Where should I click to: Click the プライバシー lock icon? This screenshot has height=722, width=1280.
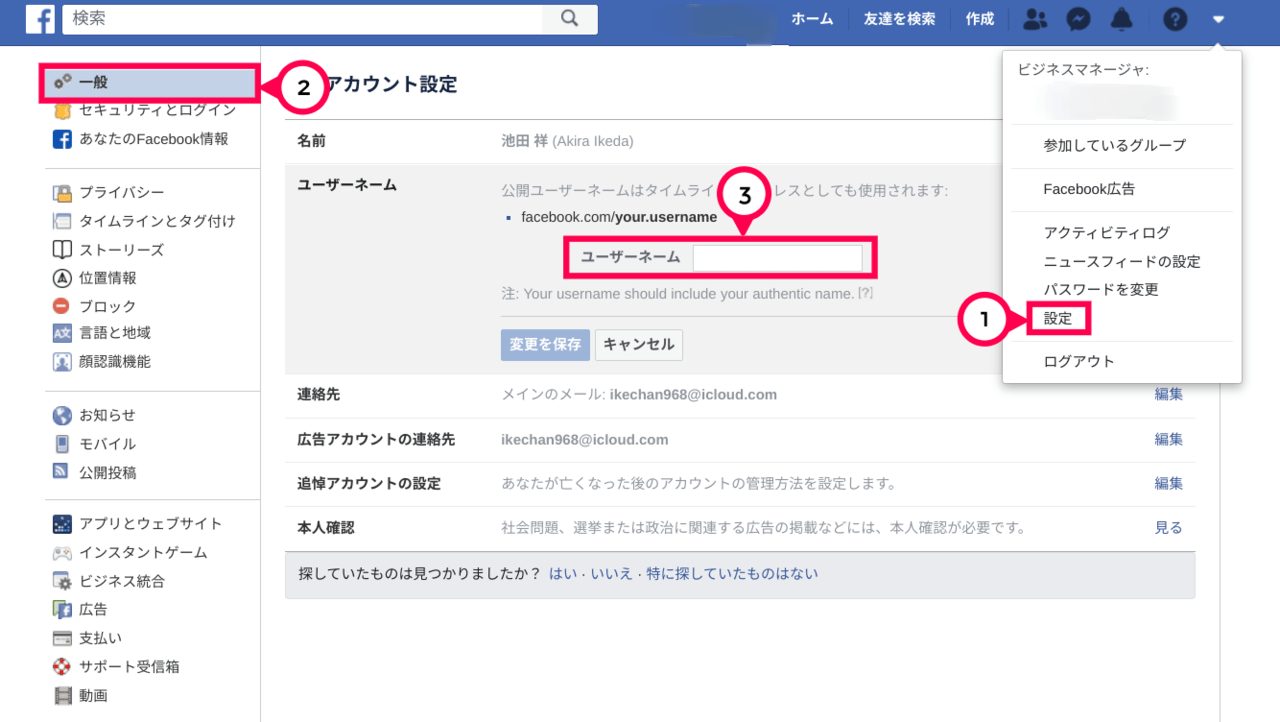[x=62, y=193]
